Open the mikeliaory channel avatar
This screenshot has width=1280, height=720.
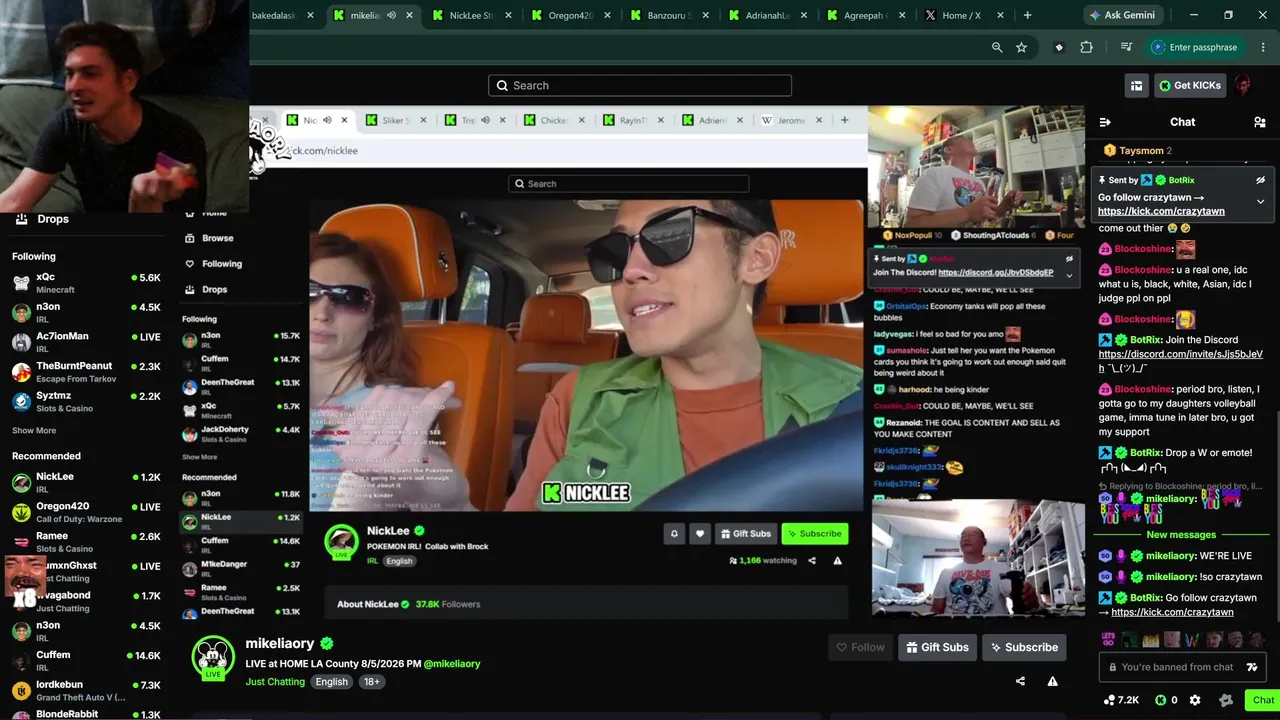click(212, 657)
